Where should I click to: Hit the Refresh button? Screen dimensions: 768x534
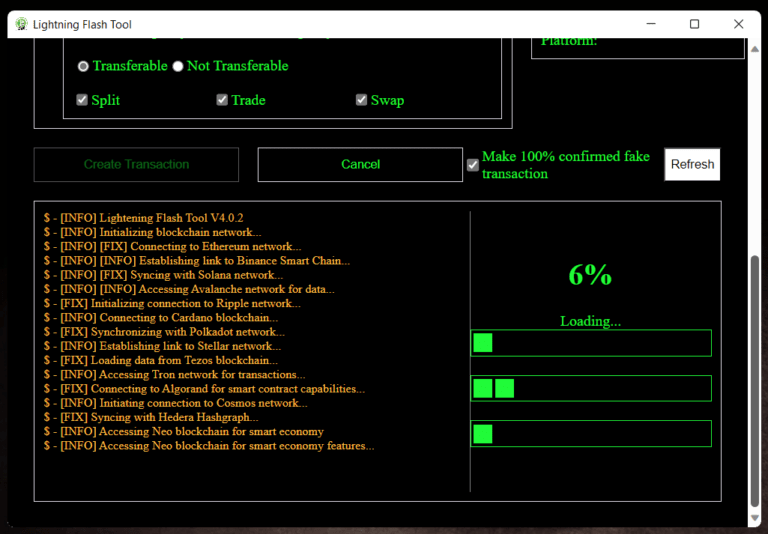692,165
